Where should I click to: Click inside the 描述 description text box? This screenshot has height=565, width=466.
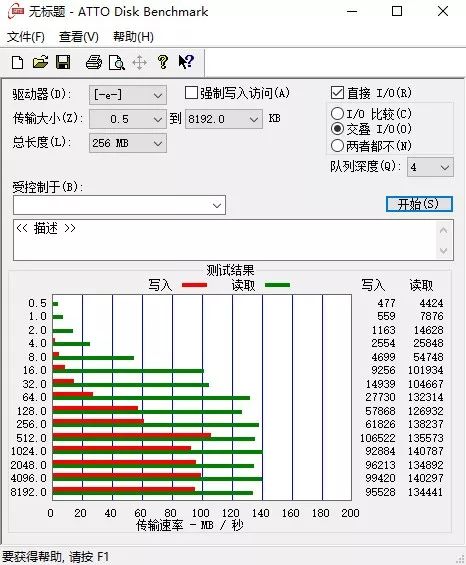click(225, 240)
